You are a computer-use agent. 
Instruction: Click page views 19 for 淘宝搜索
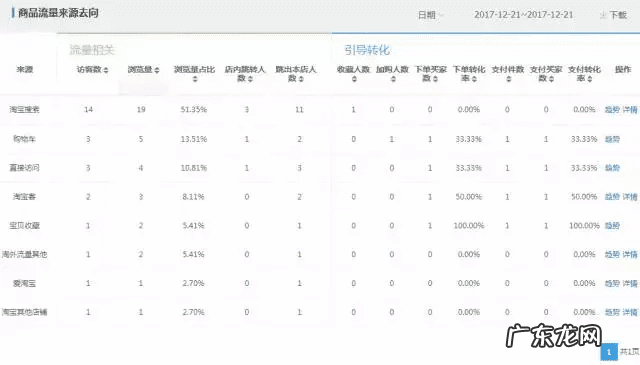141,109
